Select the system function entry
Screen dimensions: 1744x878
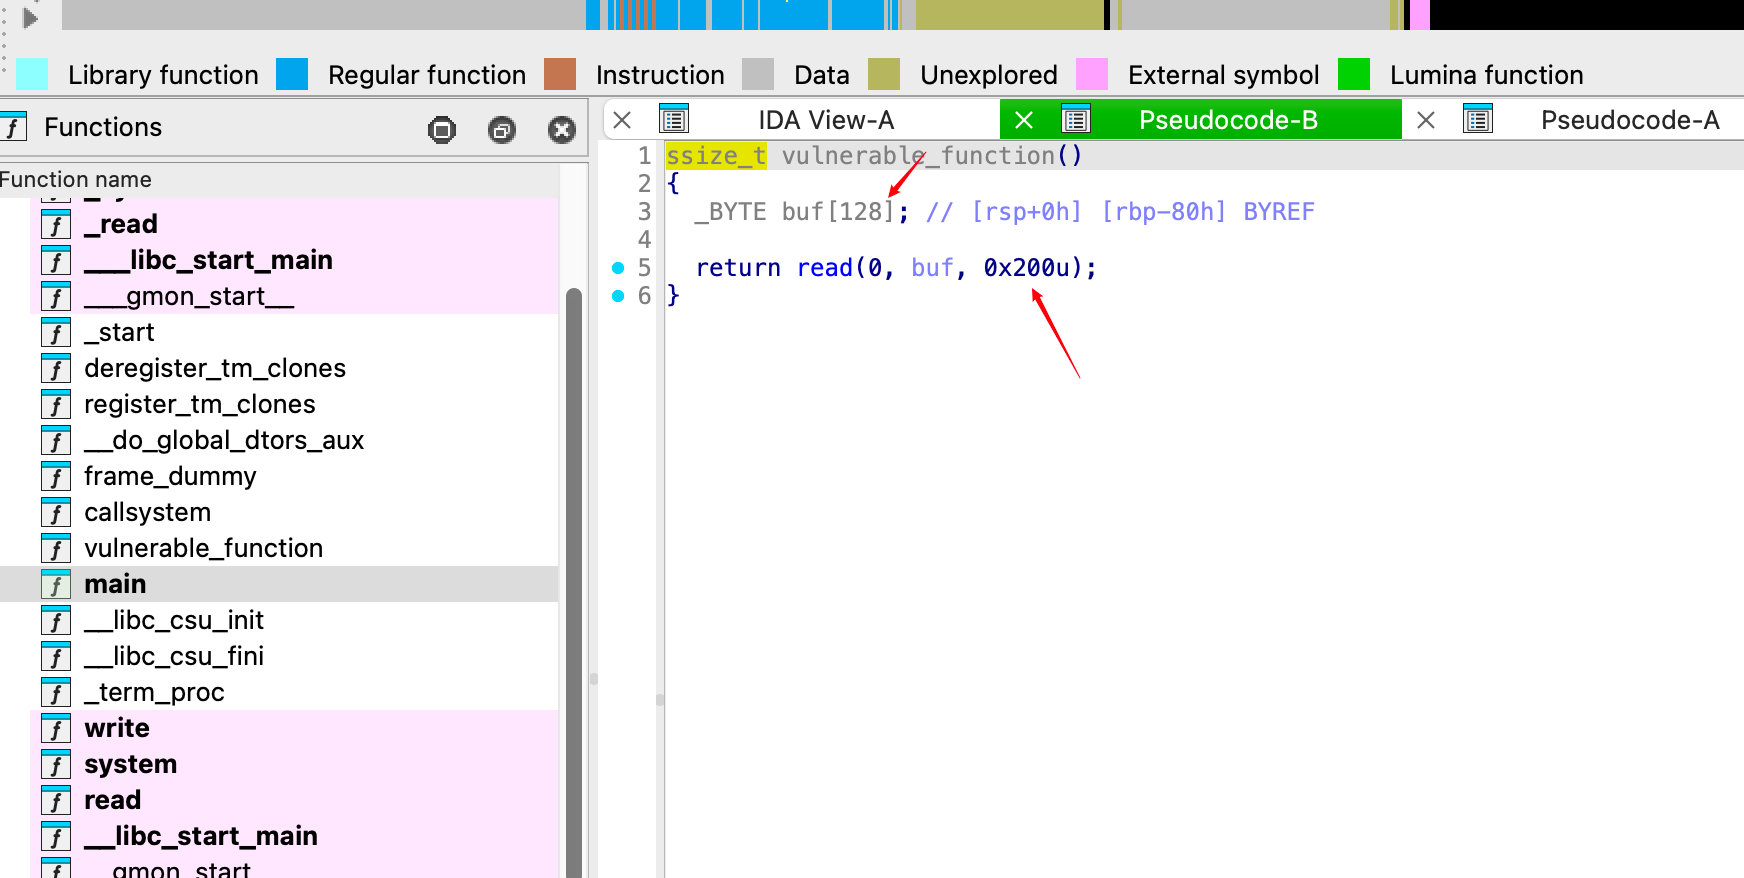[130, 765]
